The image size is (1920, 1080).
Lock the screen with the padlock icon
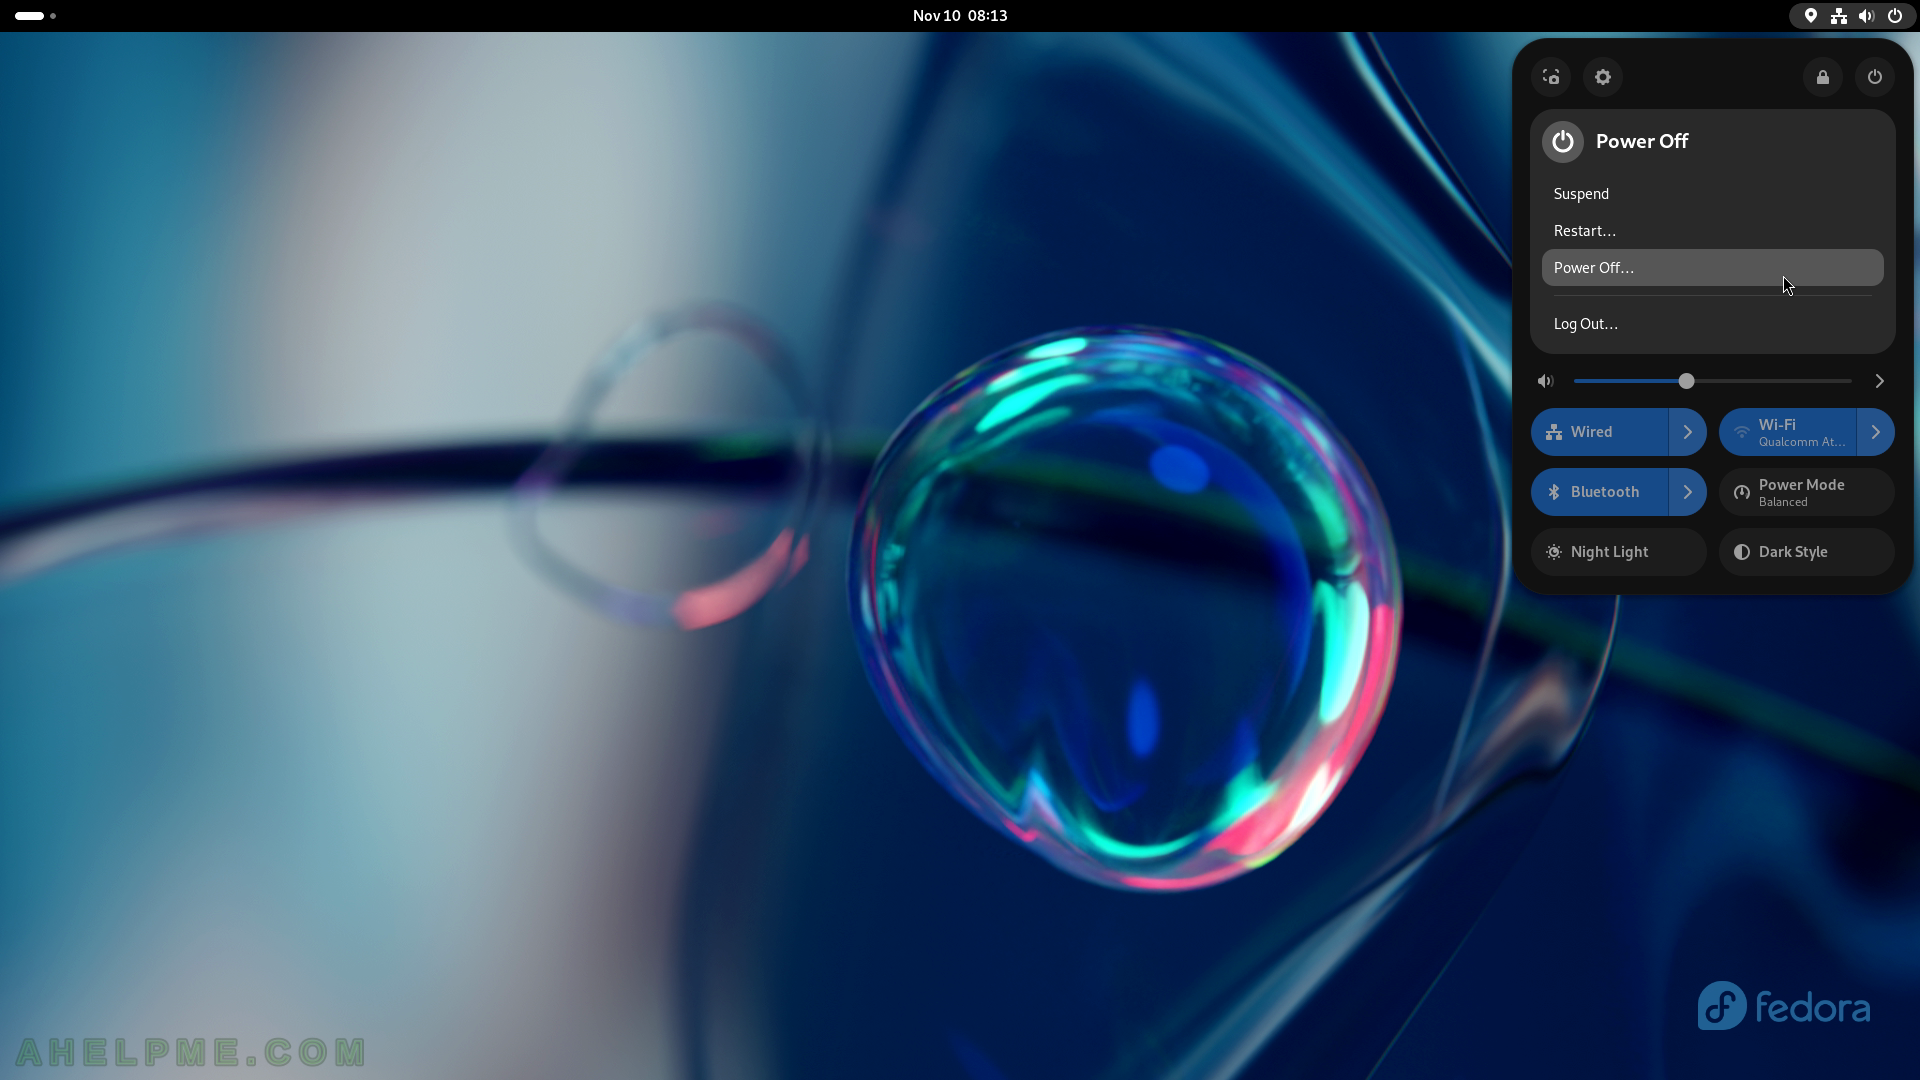pos(1823,77)
